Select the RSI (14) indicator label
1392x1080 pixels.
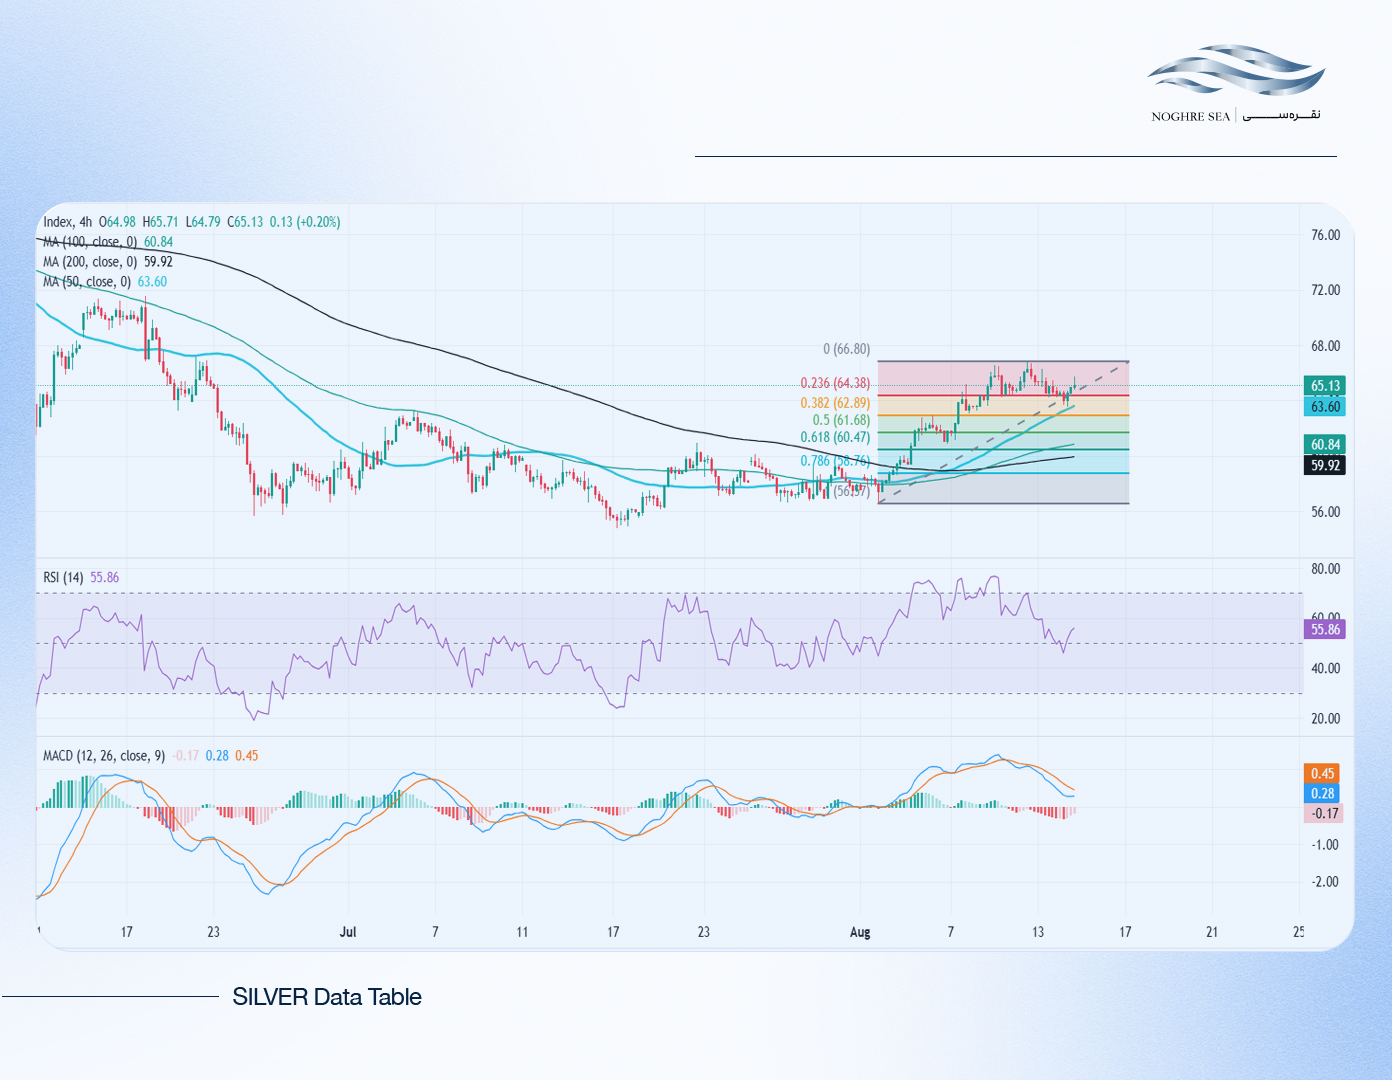[64, 577]
